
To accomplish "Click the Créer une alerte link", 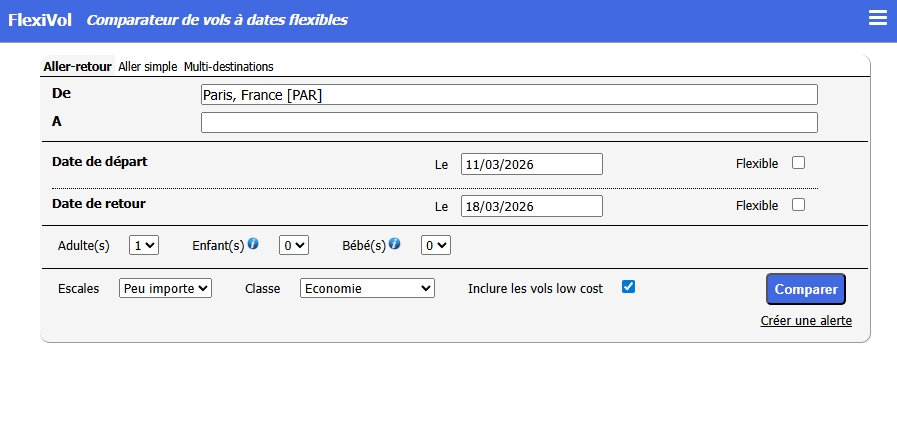I will coord(806,321).
